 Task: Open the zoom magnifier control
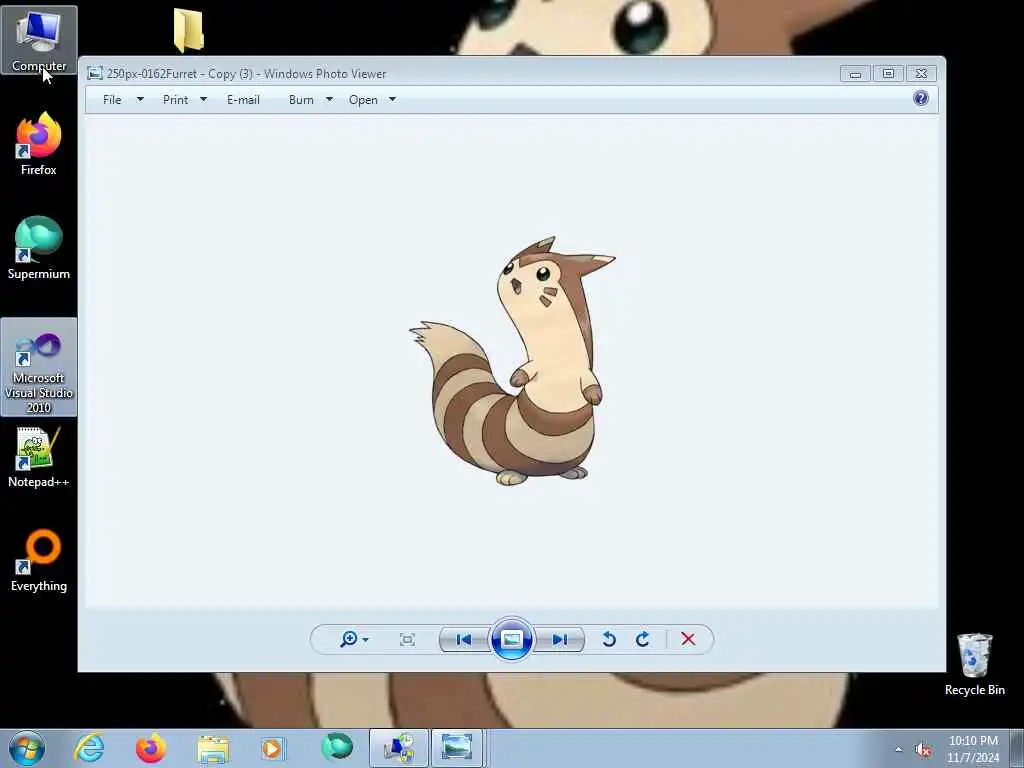click(349, 639)
